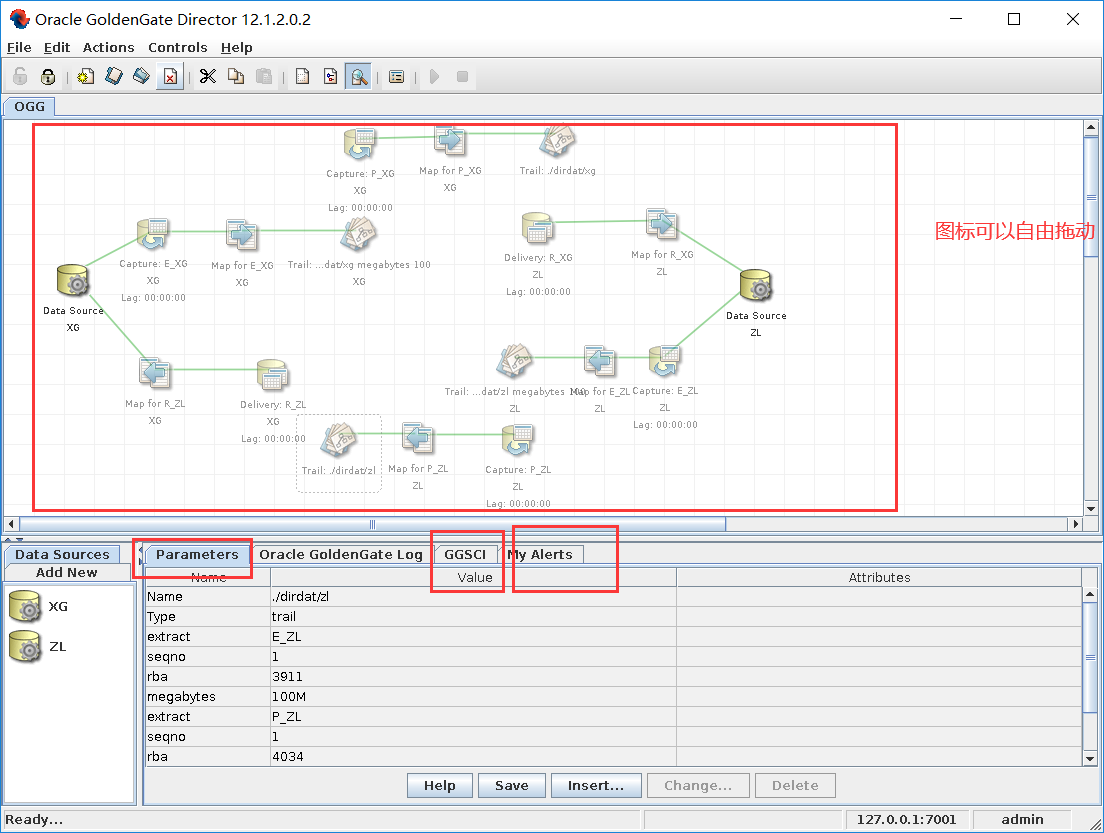The image size is (1104, 833).
Task: Select the Delivery R_ZL node icon
Action: 272,375
